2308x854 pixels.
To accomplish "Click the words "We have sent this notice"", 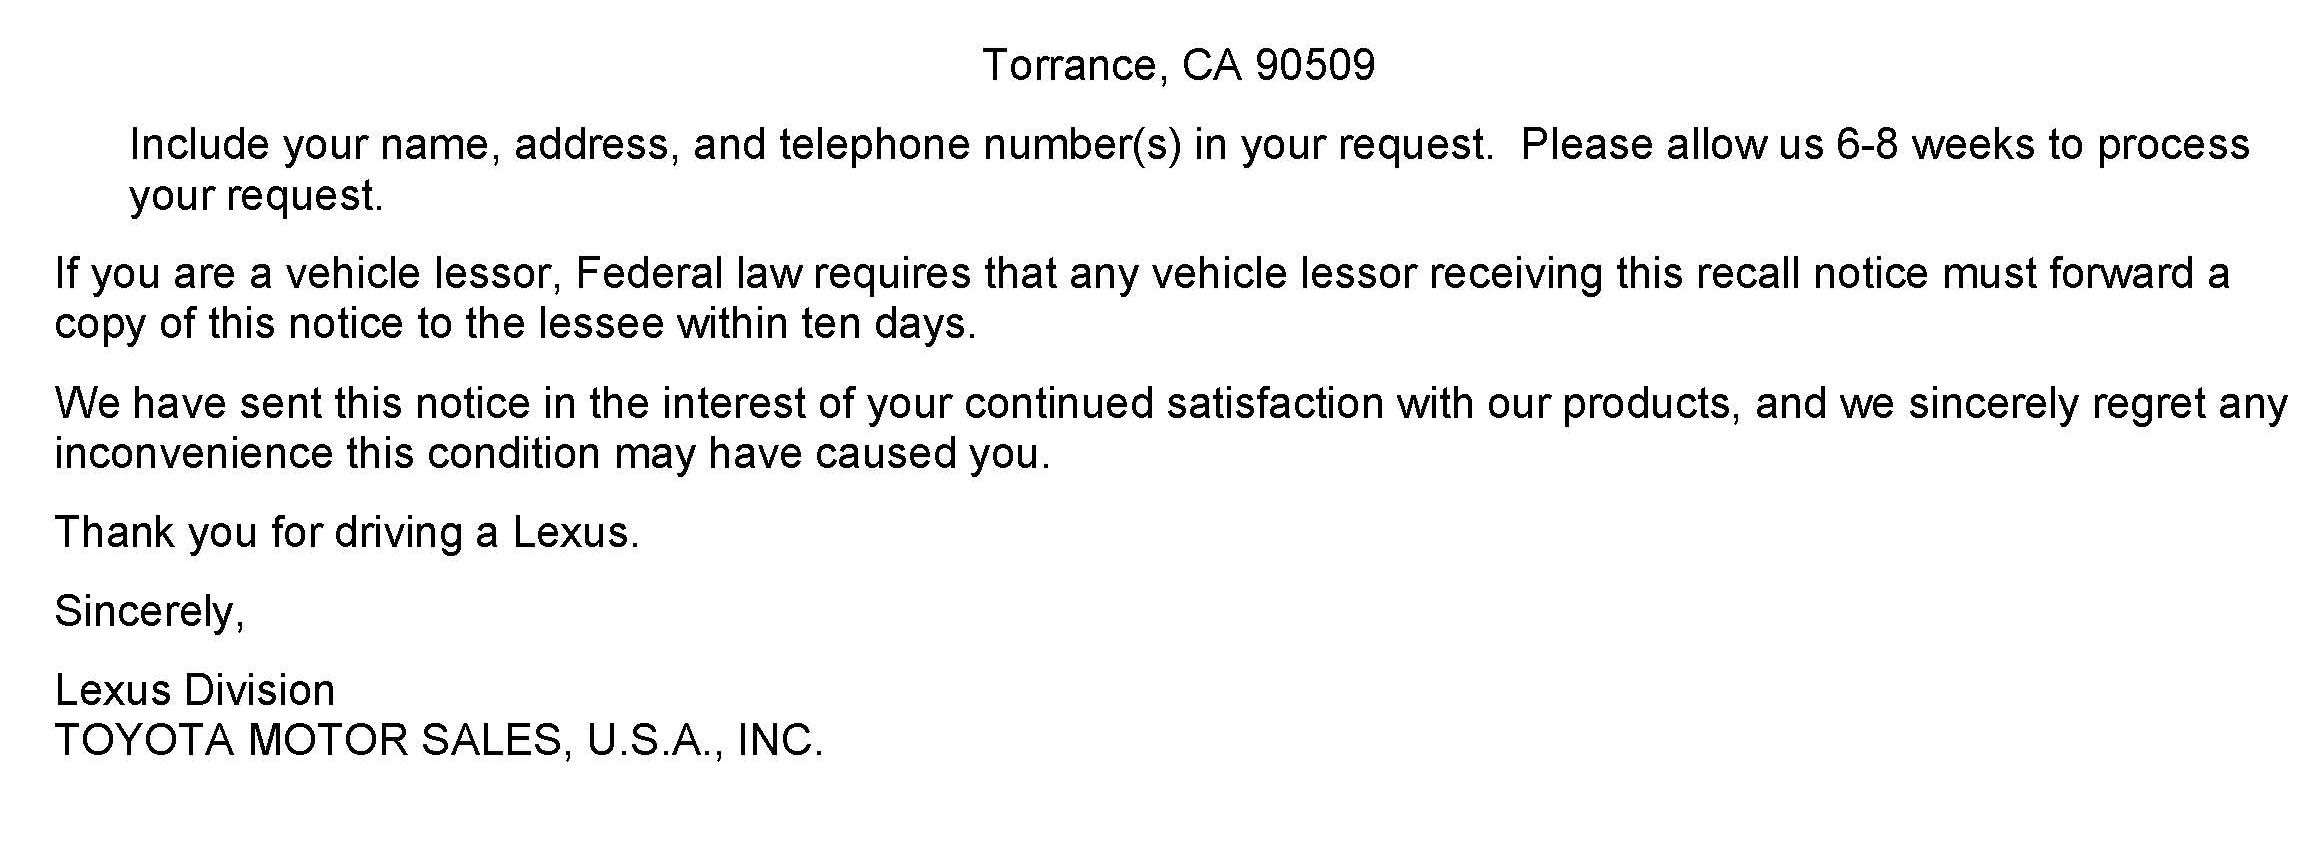I will pos(292,404).
